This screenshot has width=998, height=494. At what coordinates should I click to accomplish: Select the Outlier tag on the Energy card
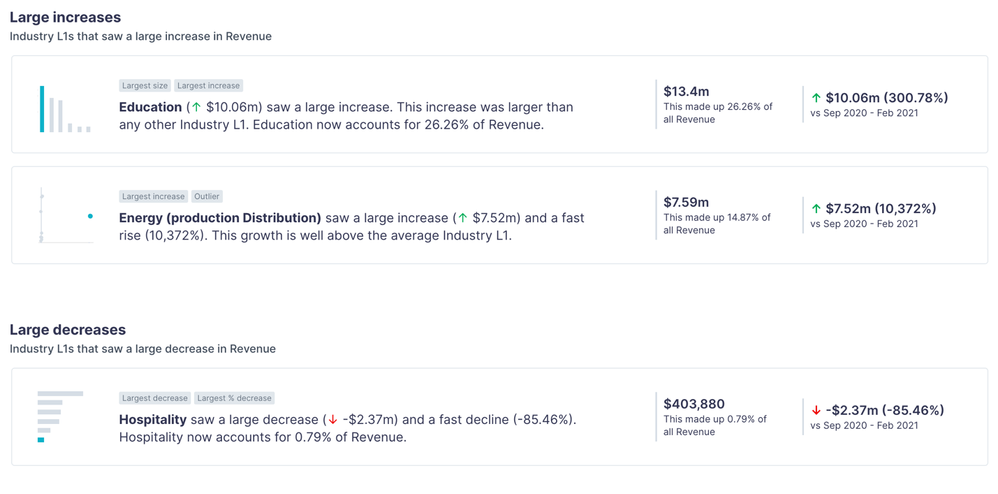207,197
